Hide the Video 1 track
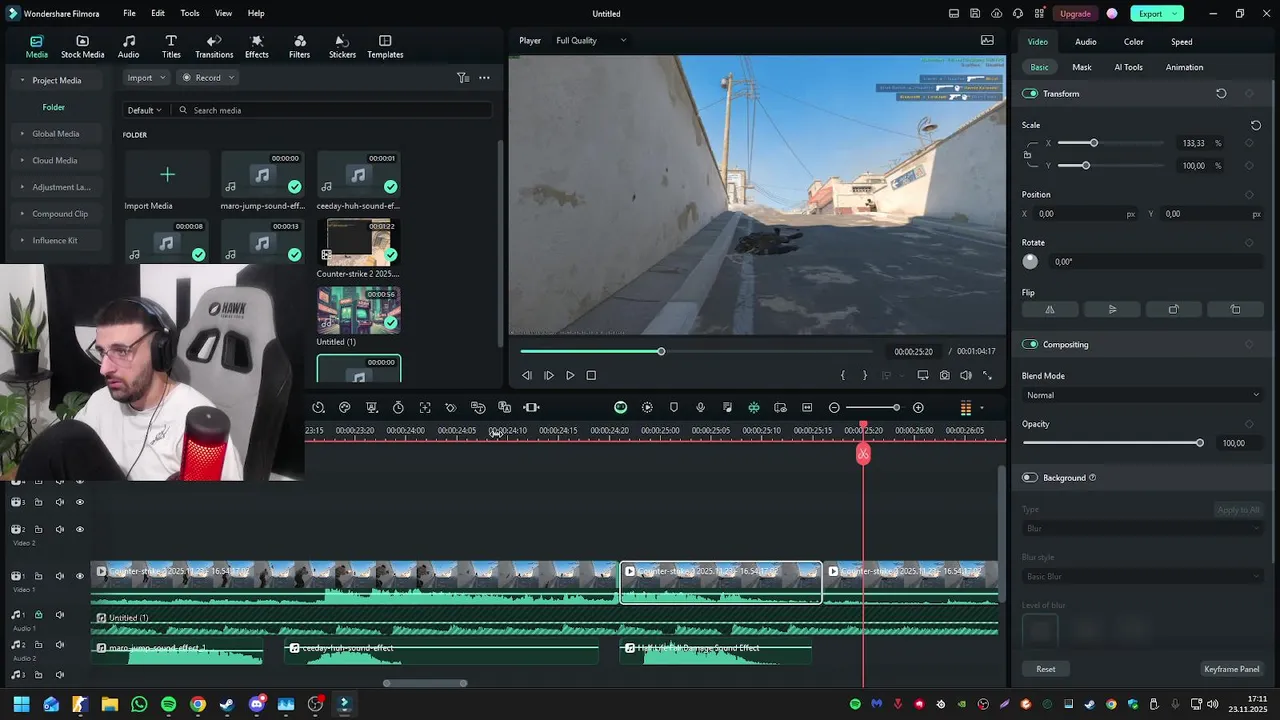 [x=80, y=576]
